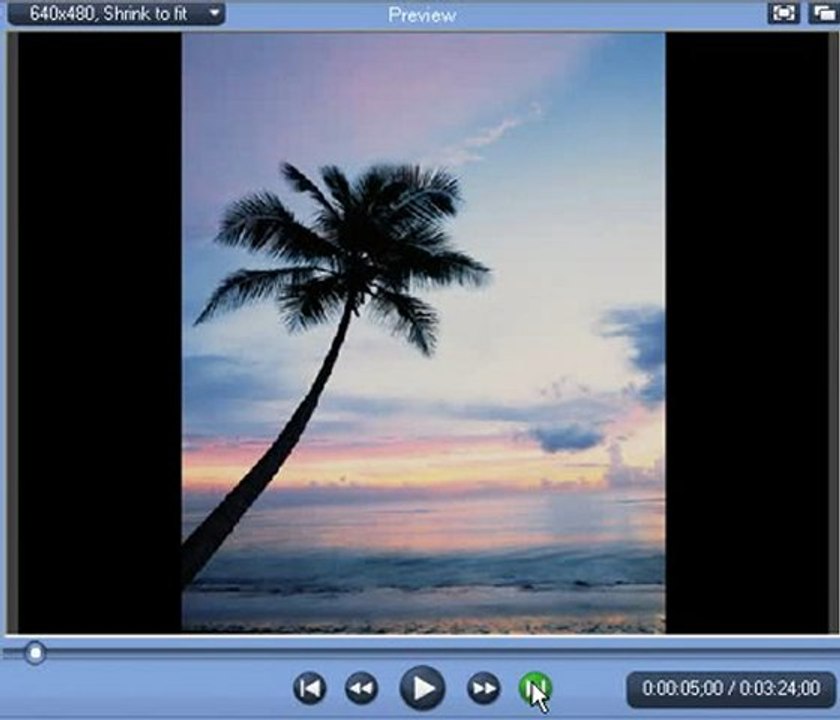Jump to the start of the video
The image size is (840, 720).
click(x=310, y=688)
